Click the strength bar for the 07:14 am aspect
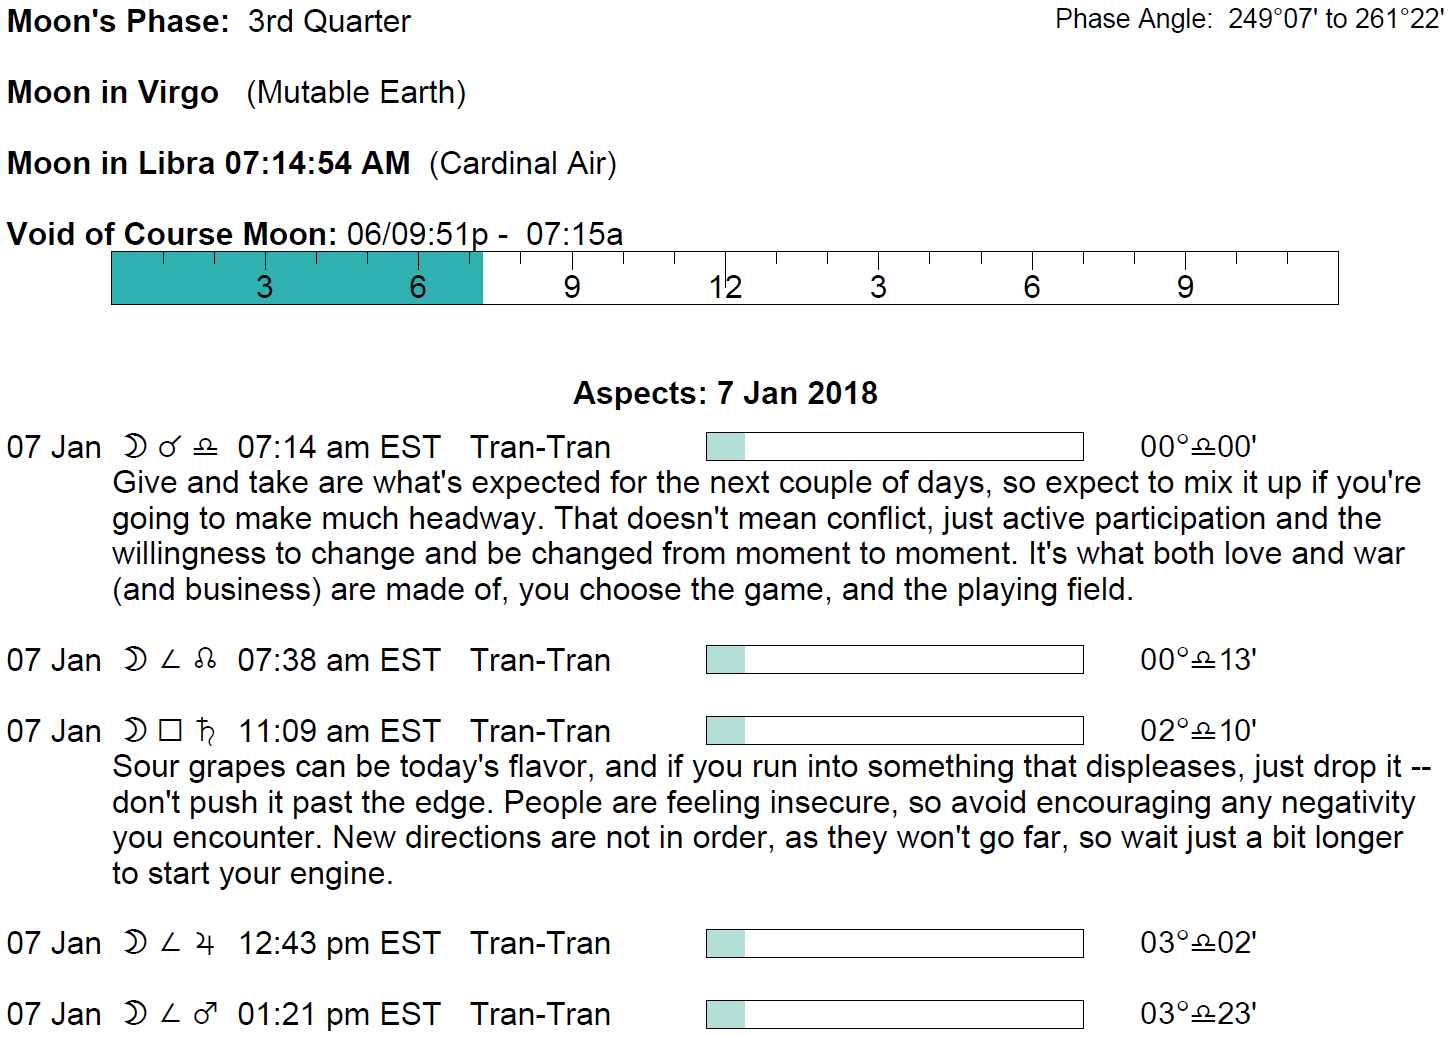Screen dimensions: 1455x1037 tap(894, 446)
